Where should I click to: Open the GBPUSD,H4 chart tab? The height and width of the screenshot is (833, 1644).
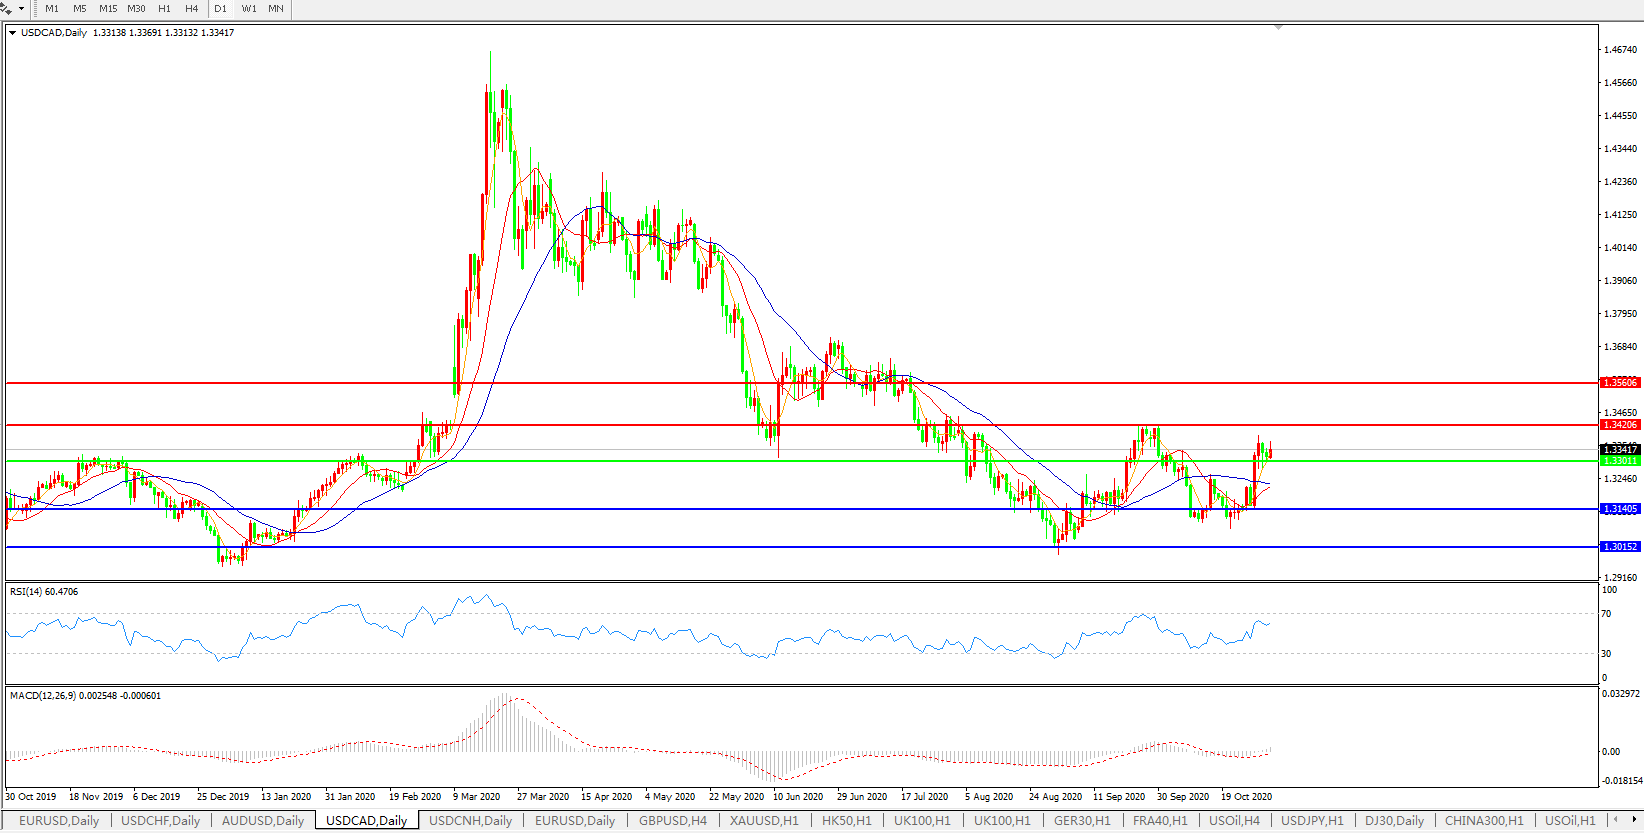click(x=673, y=821)
